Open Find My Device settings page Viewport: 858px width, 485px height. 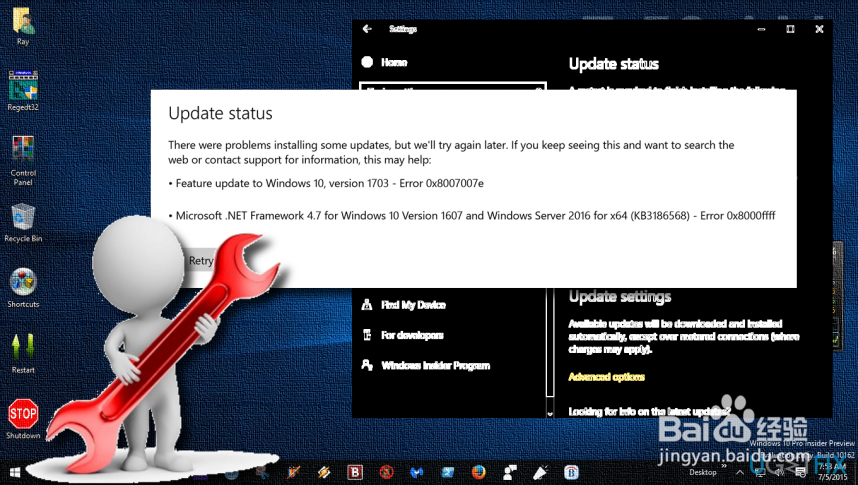point(404,305)
